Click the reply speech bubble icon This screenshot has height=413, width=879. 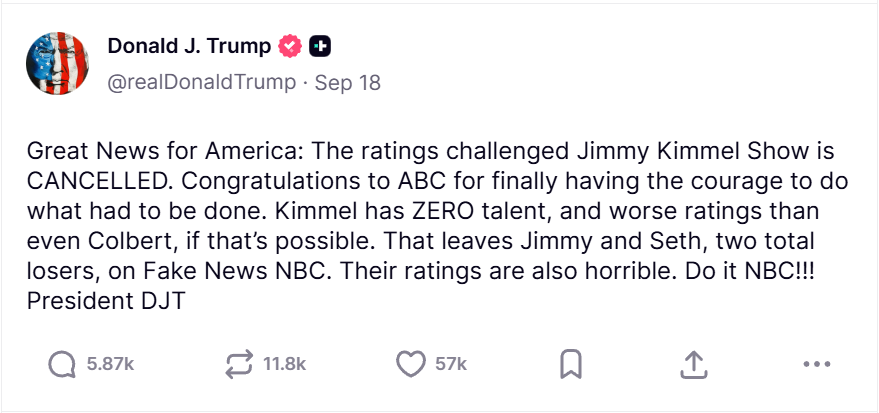tap(62, 365)
